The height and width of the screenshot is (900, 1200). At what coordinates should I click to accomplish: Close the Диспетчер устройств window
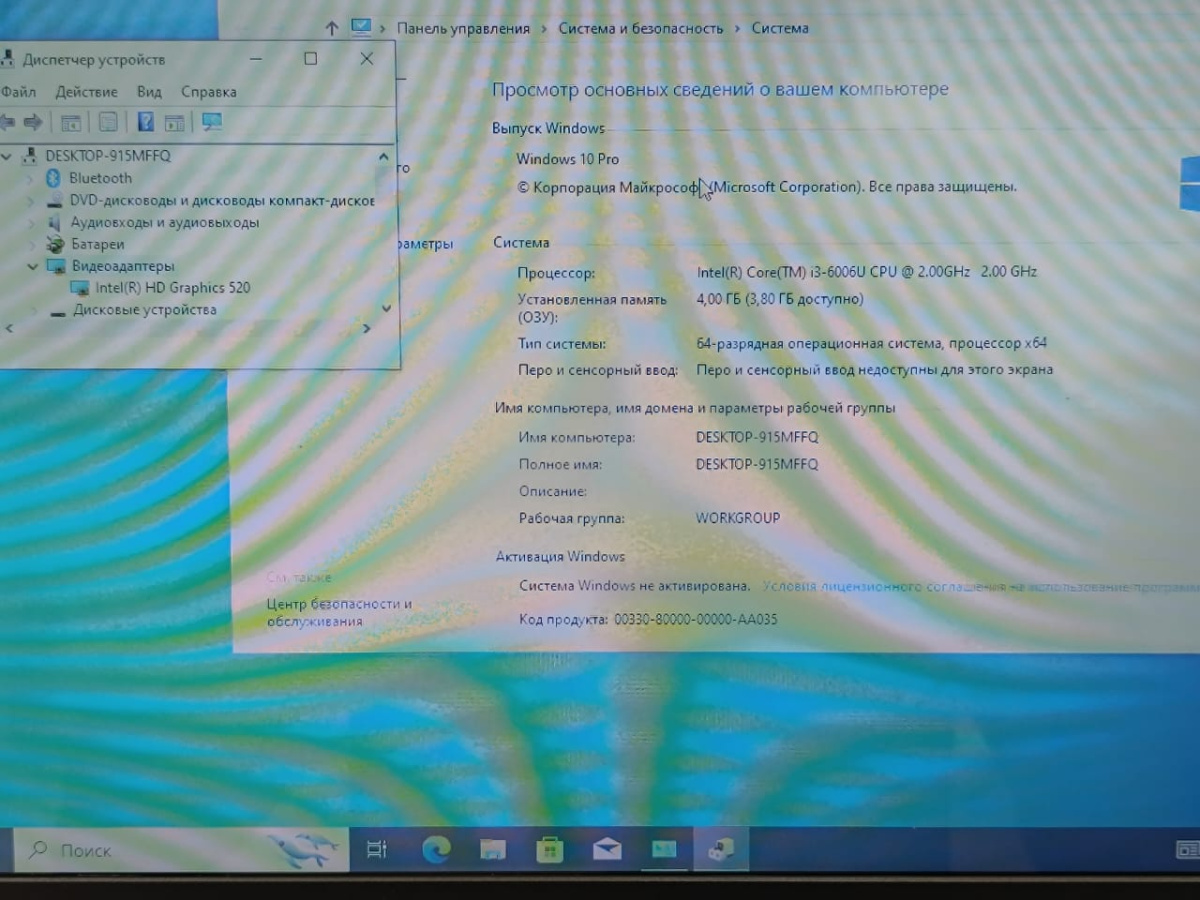click(367, 59)
